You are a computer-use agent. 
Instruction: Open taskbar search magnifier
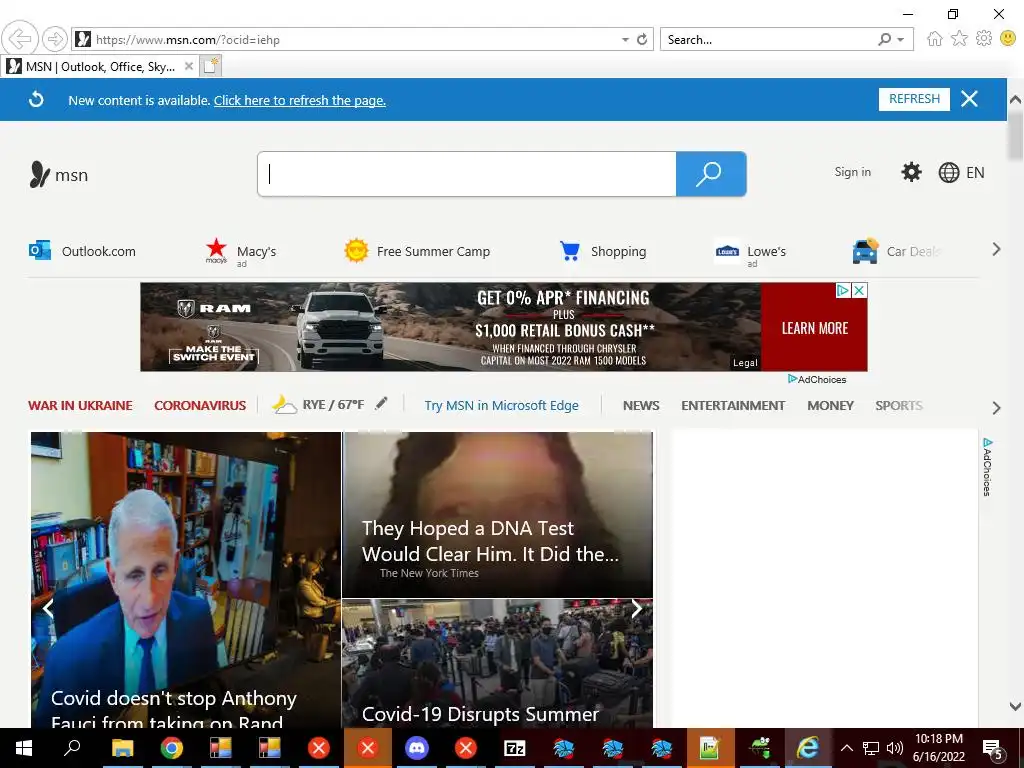(x=72, y=748)
